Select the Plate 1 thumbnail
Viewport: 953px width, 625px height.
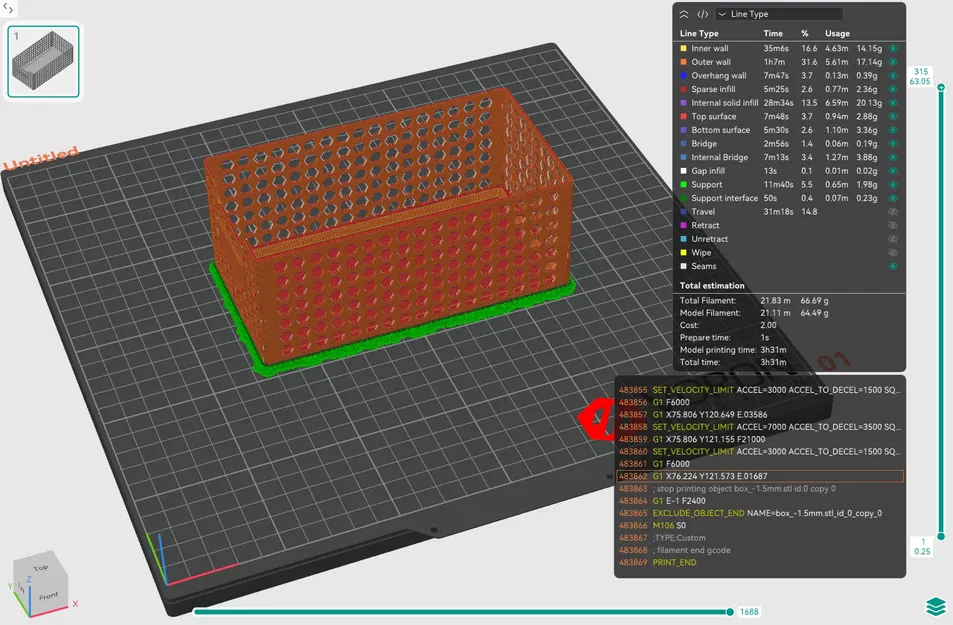pos(43,60)
